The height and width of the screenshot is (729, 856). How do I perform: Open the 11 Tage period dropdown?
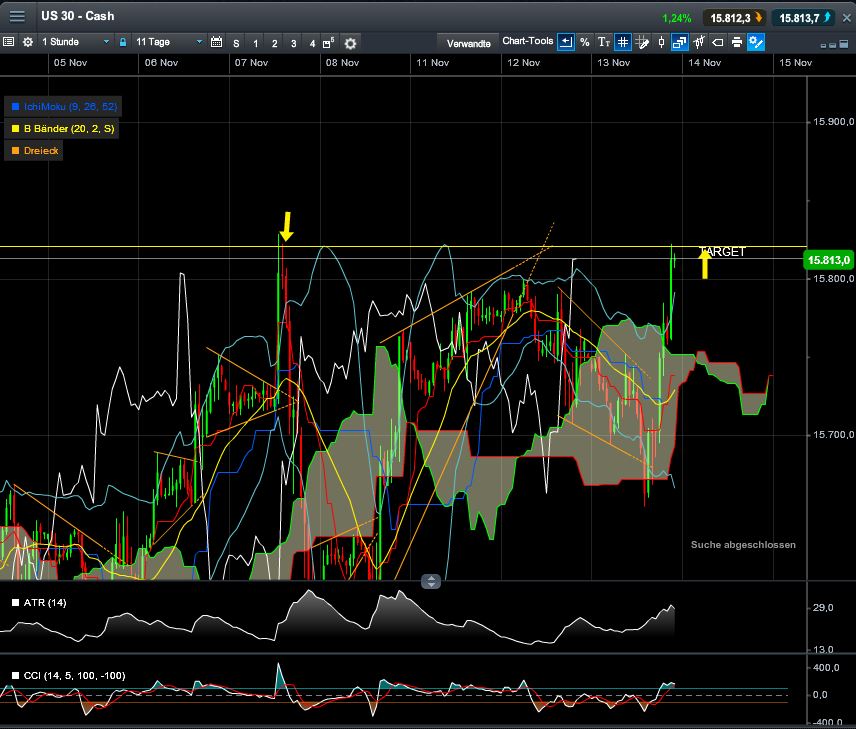tap(168, 43)
